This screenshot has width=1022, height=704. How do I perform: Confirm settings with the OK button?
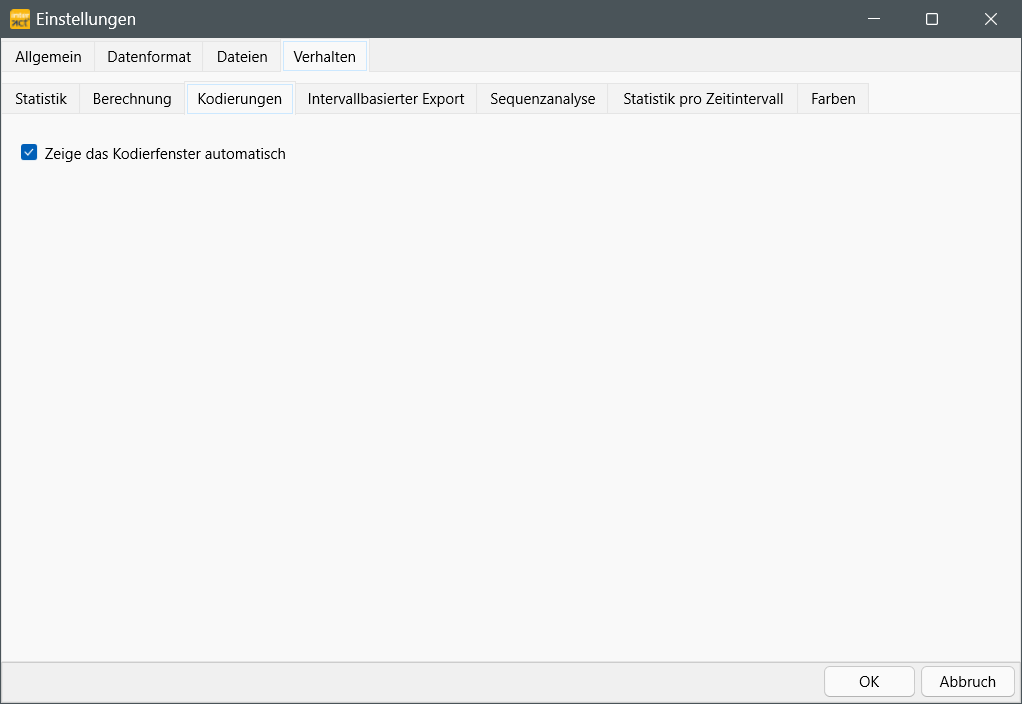pos(869,681)
